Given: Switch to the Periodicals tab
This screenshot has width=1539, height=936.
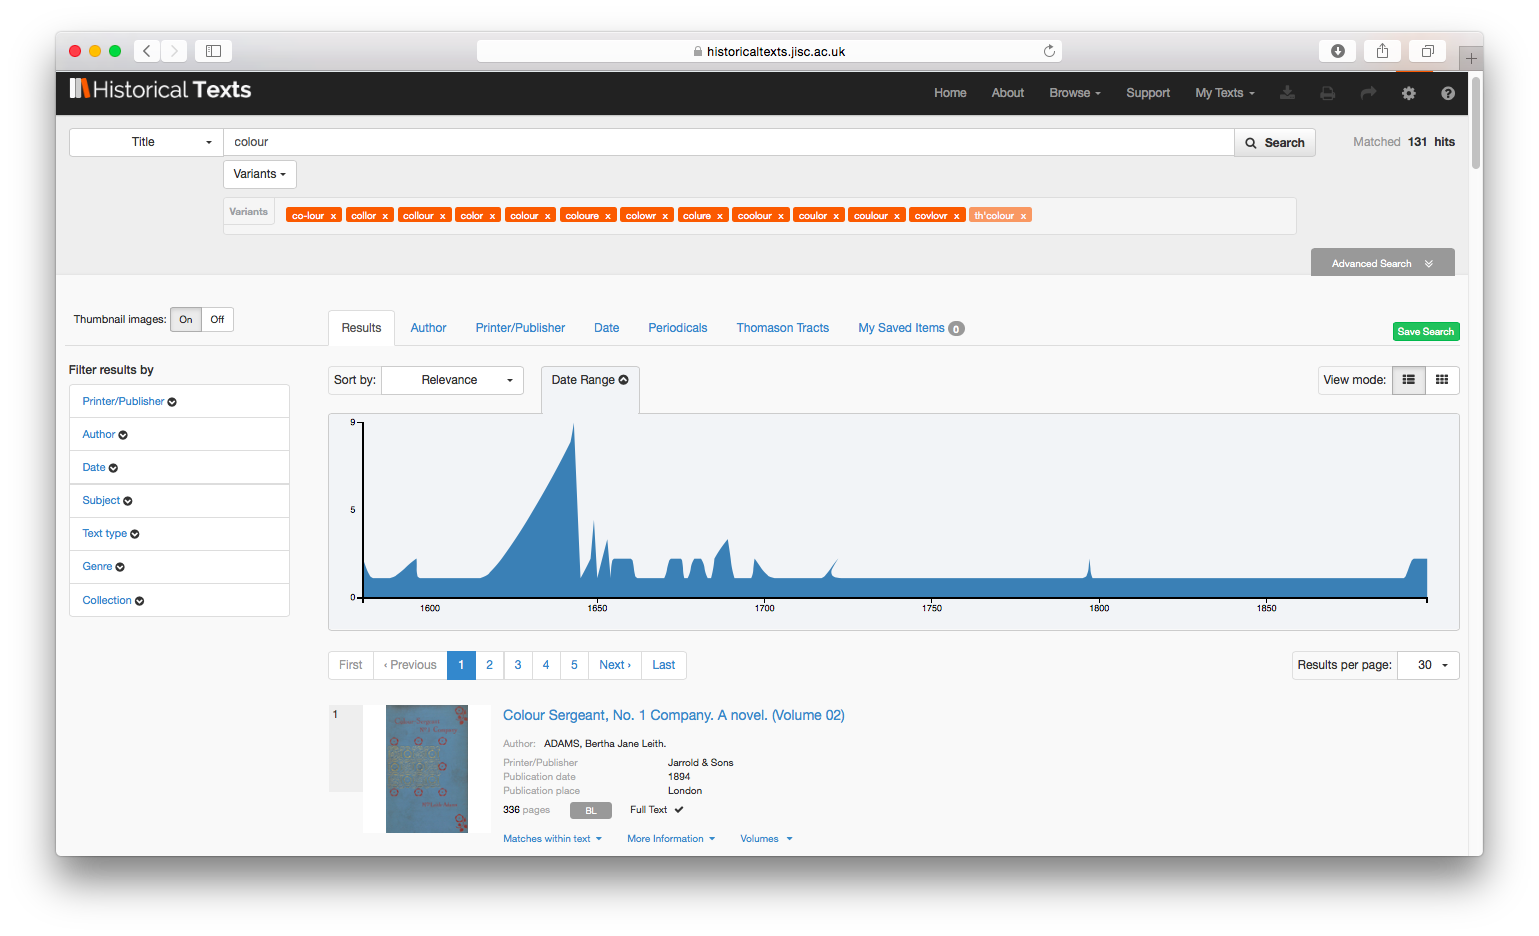Looking at the screenshot, I should coord(677,328).
